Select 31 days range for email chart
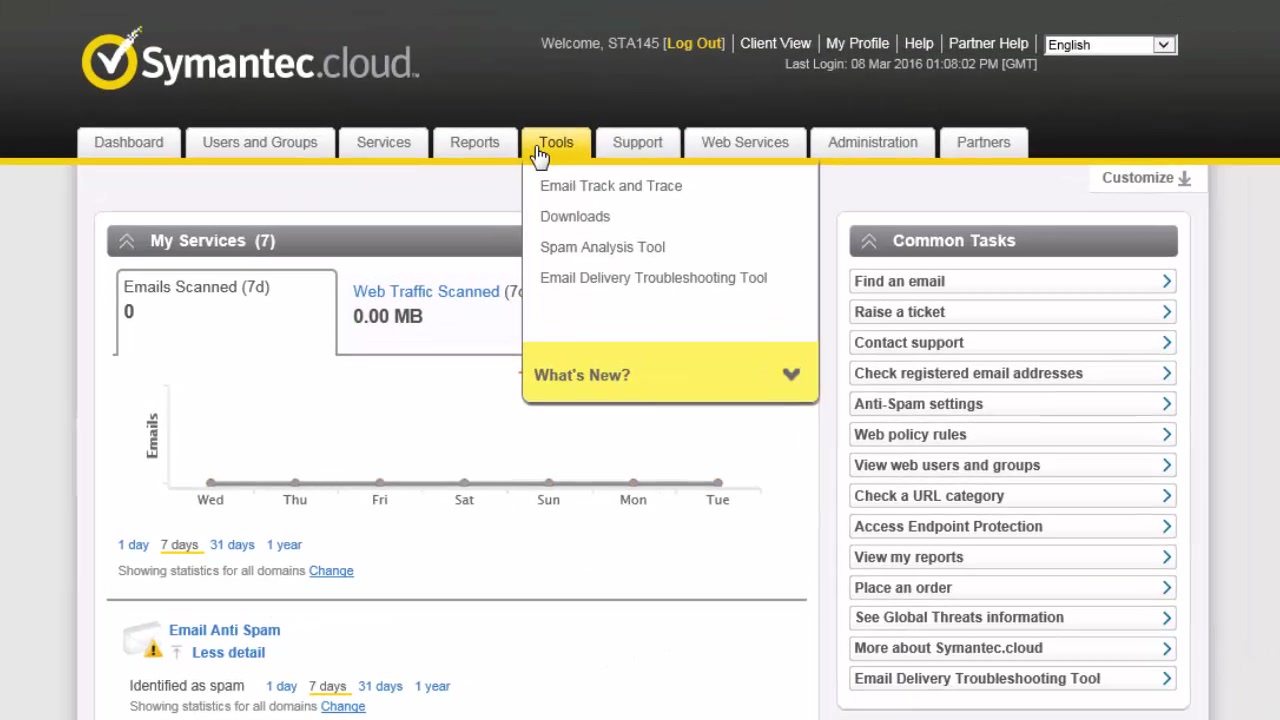Image resolution: width=1280 pixels, height=720 pixels. [x=232, y=545]
